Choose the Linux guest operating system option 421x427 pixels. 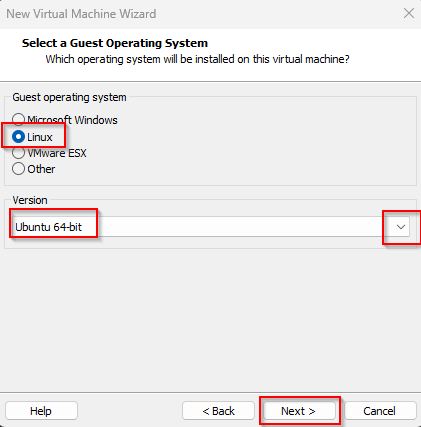click(x=18, y=137)
